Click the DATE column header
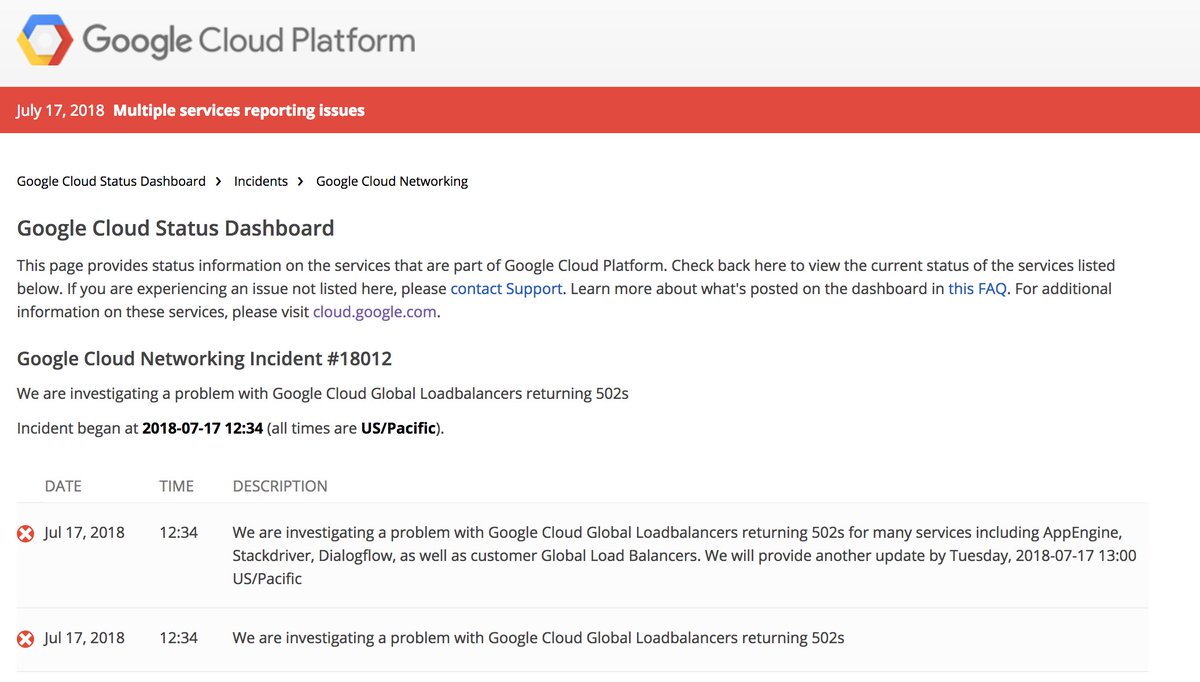 (x=63, y=486)
